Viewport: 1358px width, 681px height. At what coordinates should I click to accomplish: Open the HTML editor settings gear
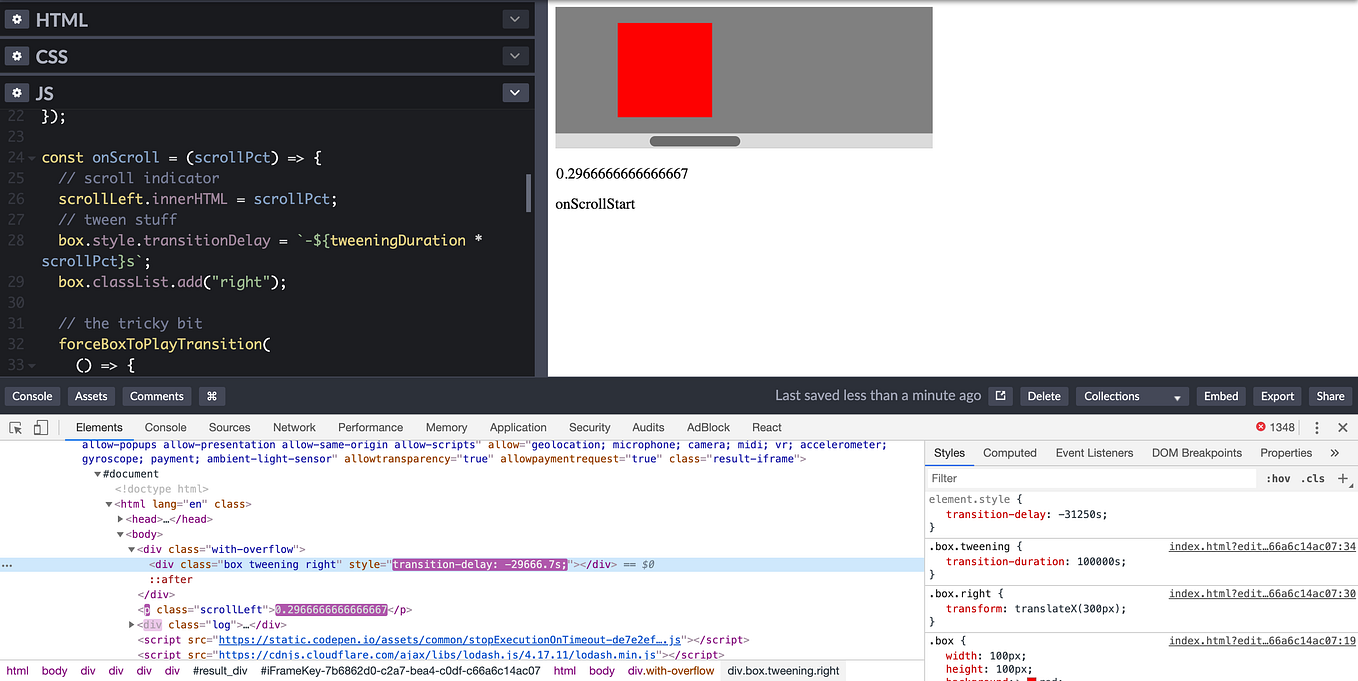[16, 19]
